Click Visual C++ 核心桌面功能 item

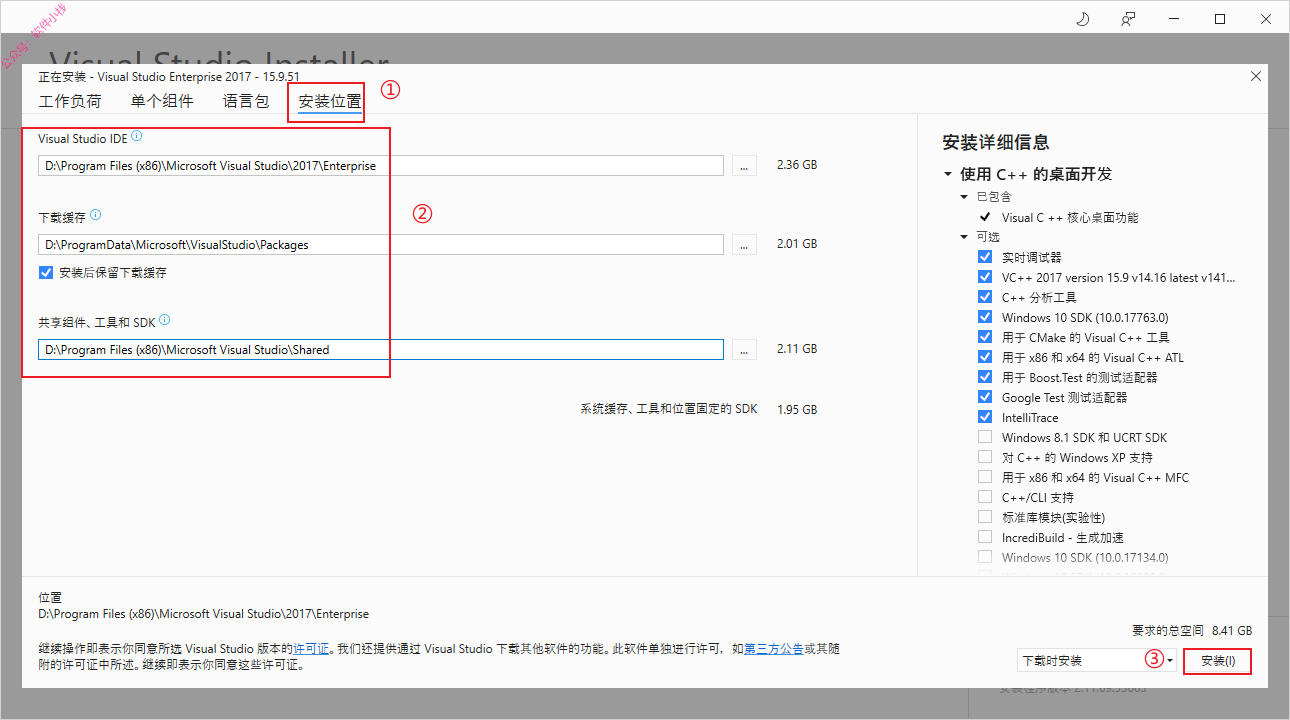click(1070, 217)
